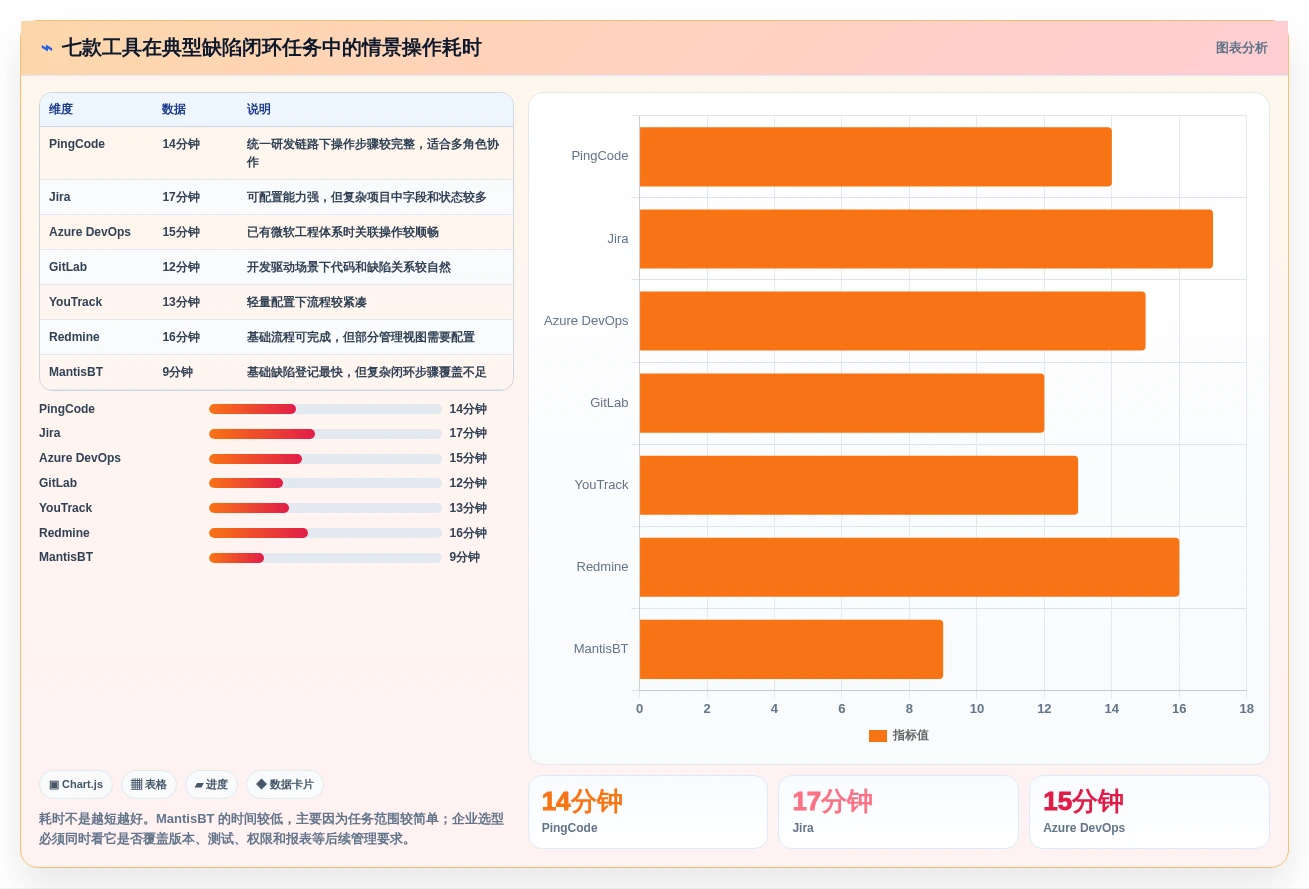Click the Azure DevOps table row name

pyautogui.click(x=90, y=232)
